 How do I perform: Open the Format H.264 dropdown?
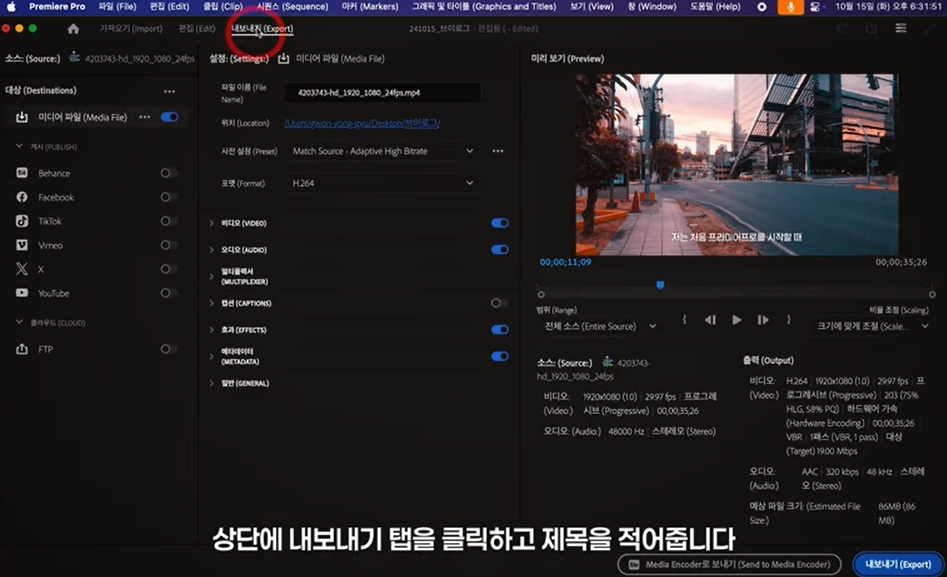383,183
